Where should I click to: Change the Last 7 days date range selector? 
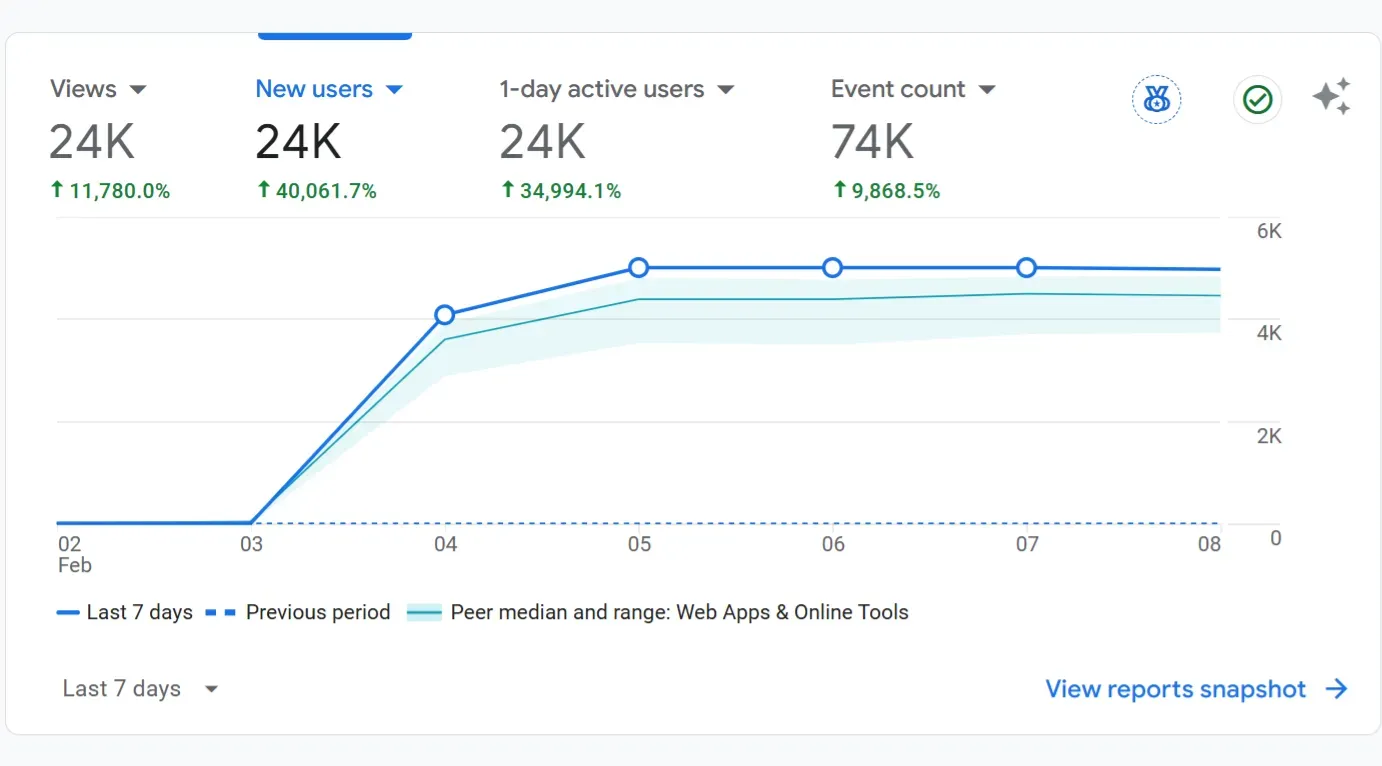[139, 689]
